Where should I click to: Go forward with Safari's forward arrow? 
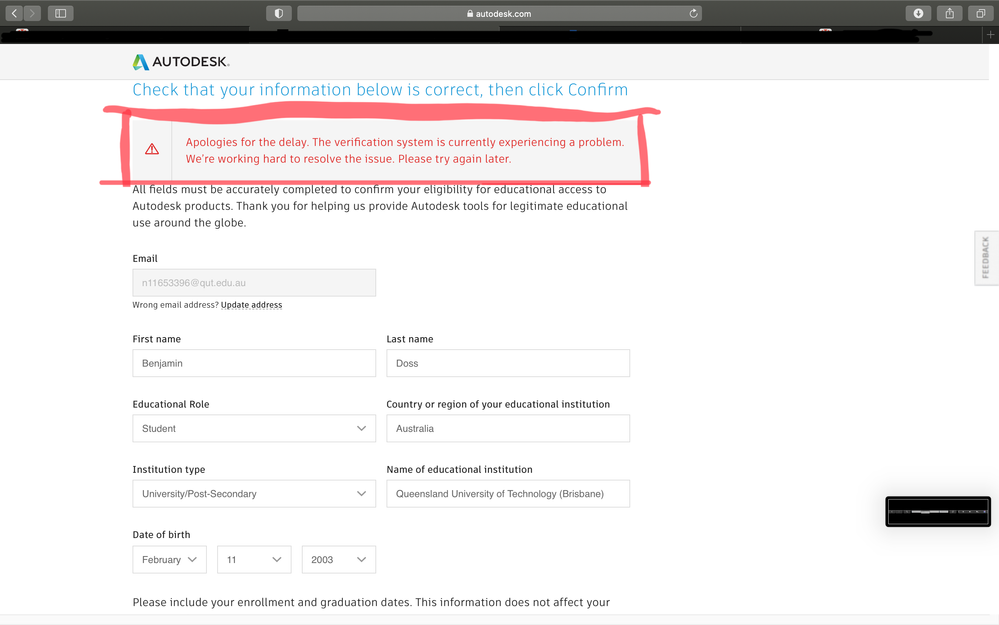[x=32, y=13]
